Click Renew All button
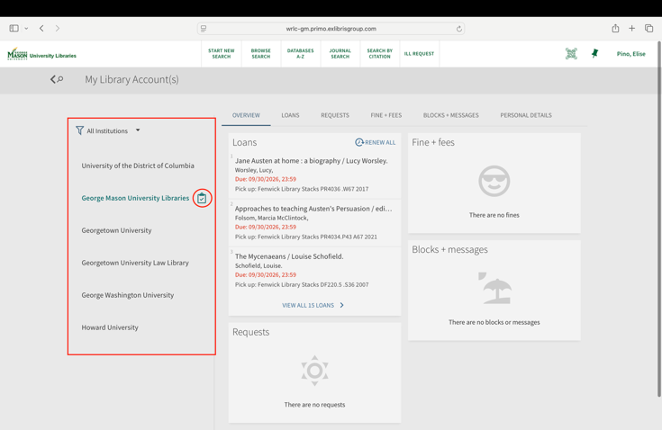 (375, 142)
